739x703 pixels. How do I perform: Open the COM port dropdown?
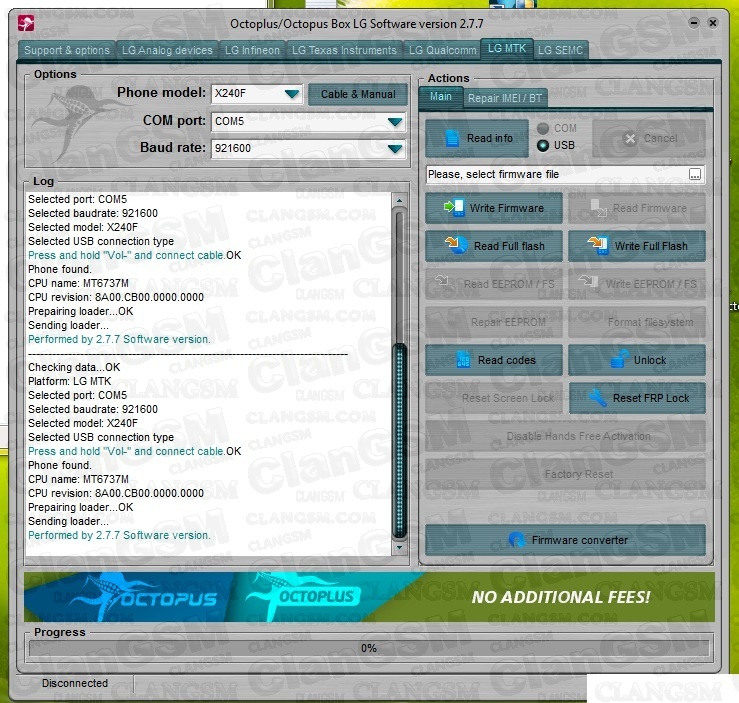tap(395, 122)
